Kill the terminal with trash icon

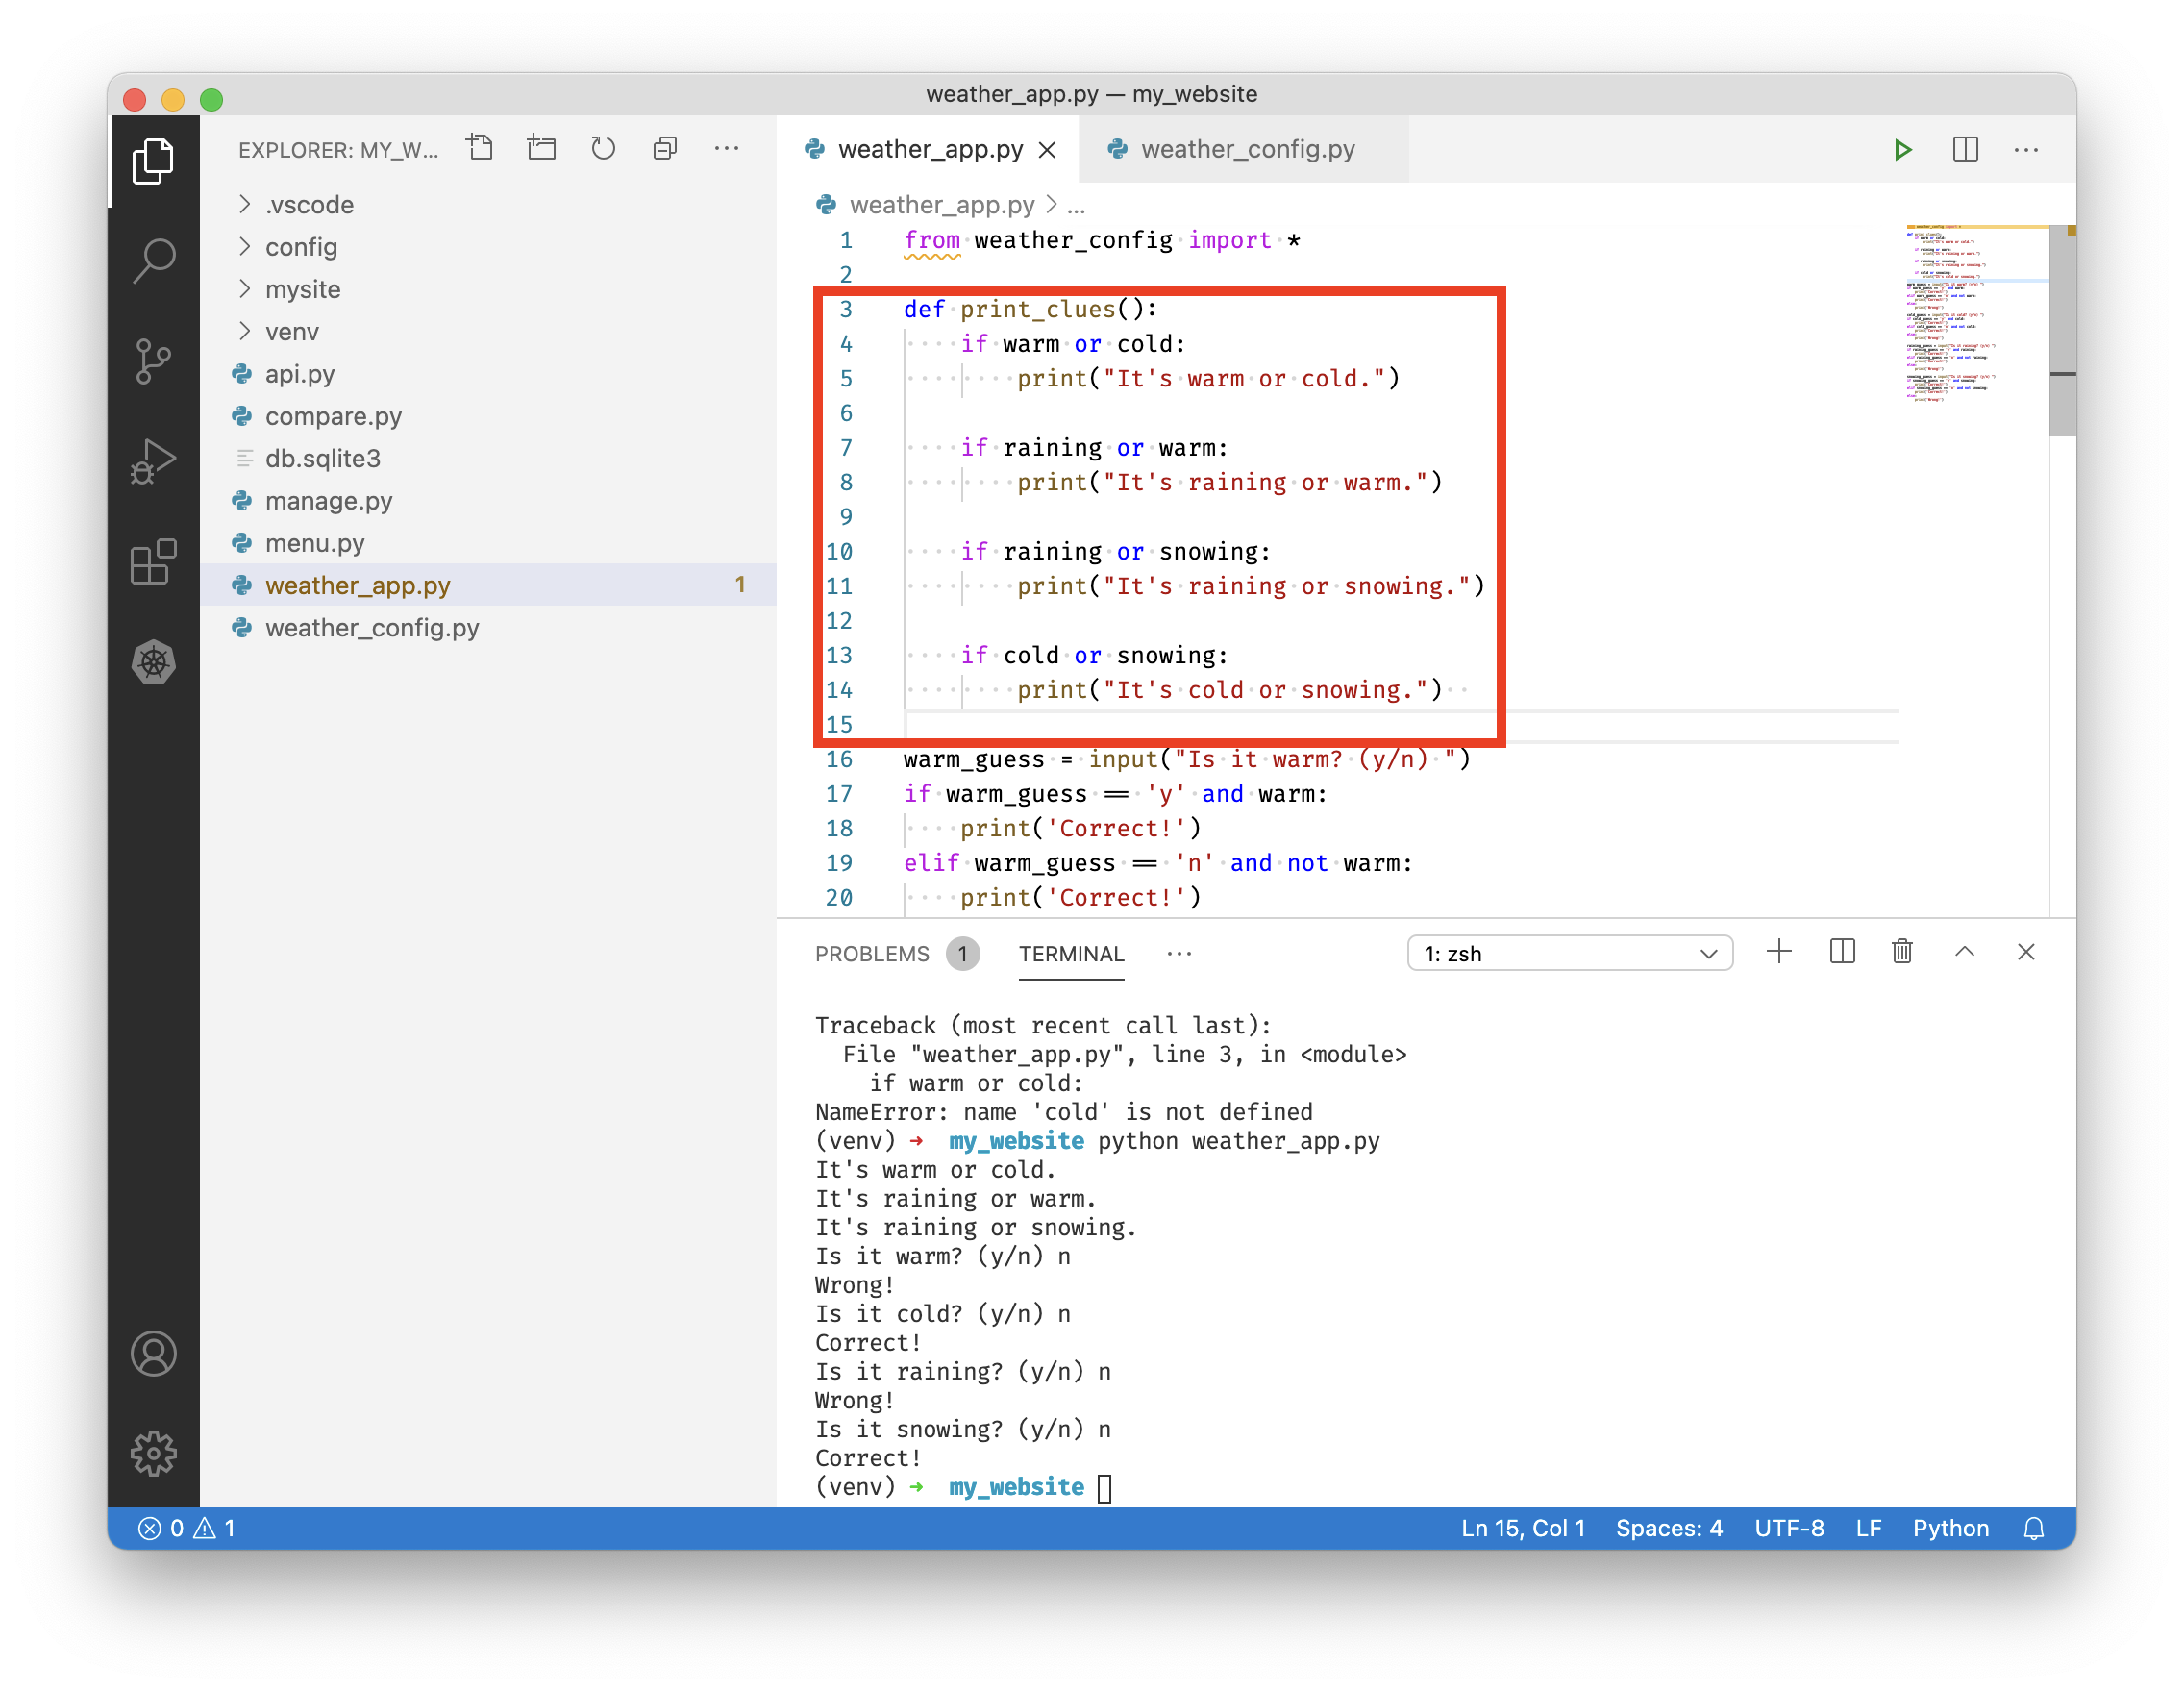pos(1902,952)
